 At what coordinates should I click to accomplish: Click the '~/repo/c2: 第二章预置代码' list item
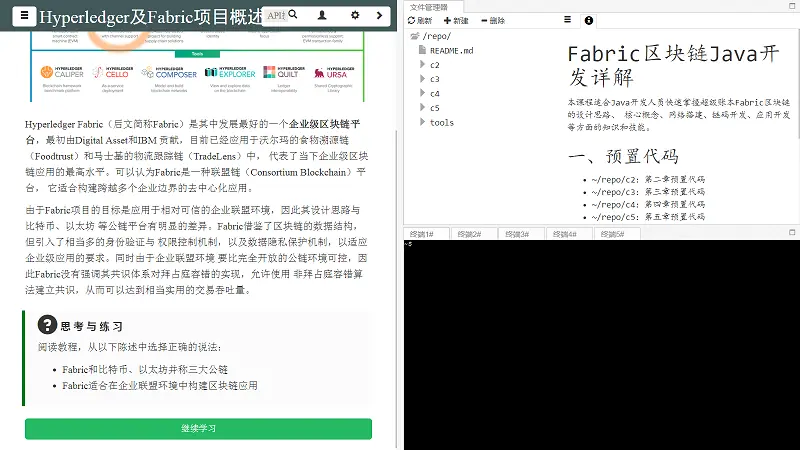(x=648, y=180)
